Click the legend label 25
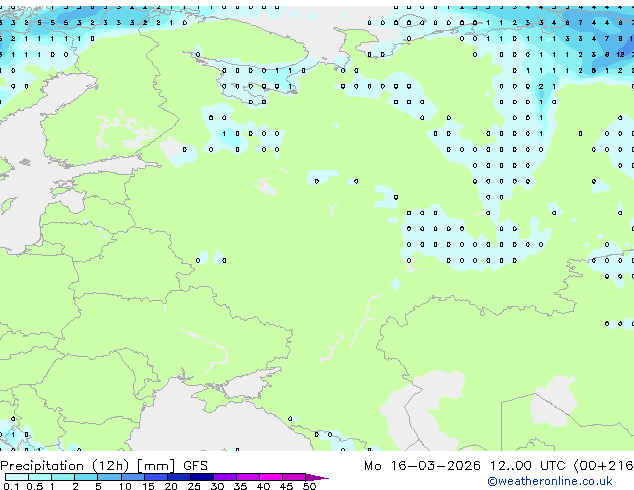The image size is (634, 490). [194, 486]
